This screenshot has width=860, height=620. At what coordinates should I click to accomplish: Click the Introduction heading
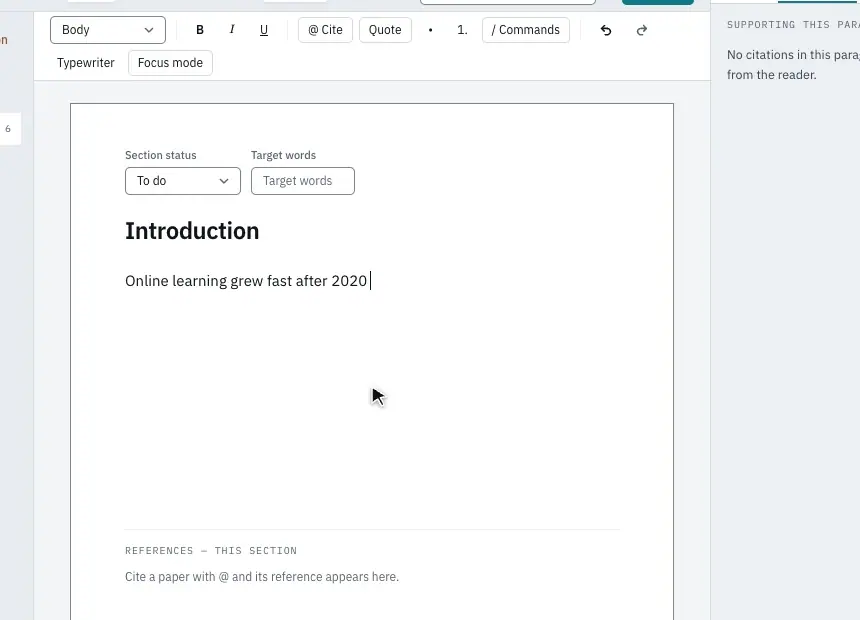click(x=192, y=231)
